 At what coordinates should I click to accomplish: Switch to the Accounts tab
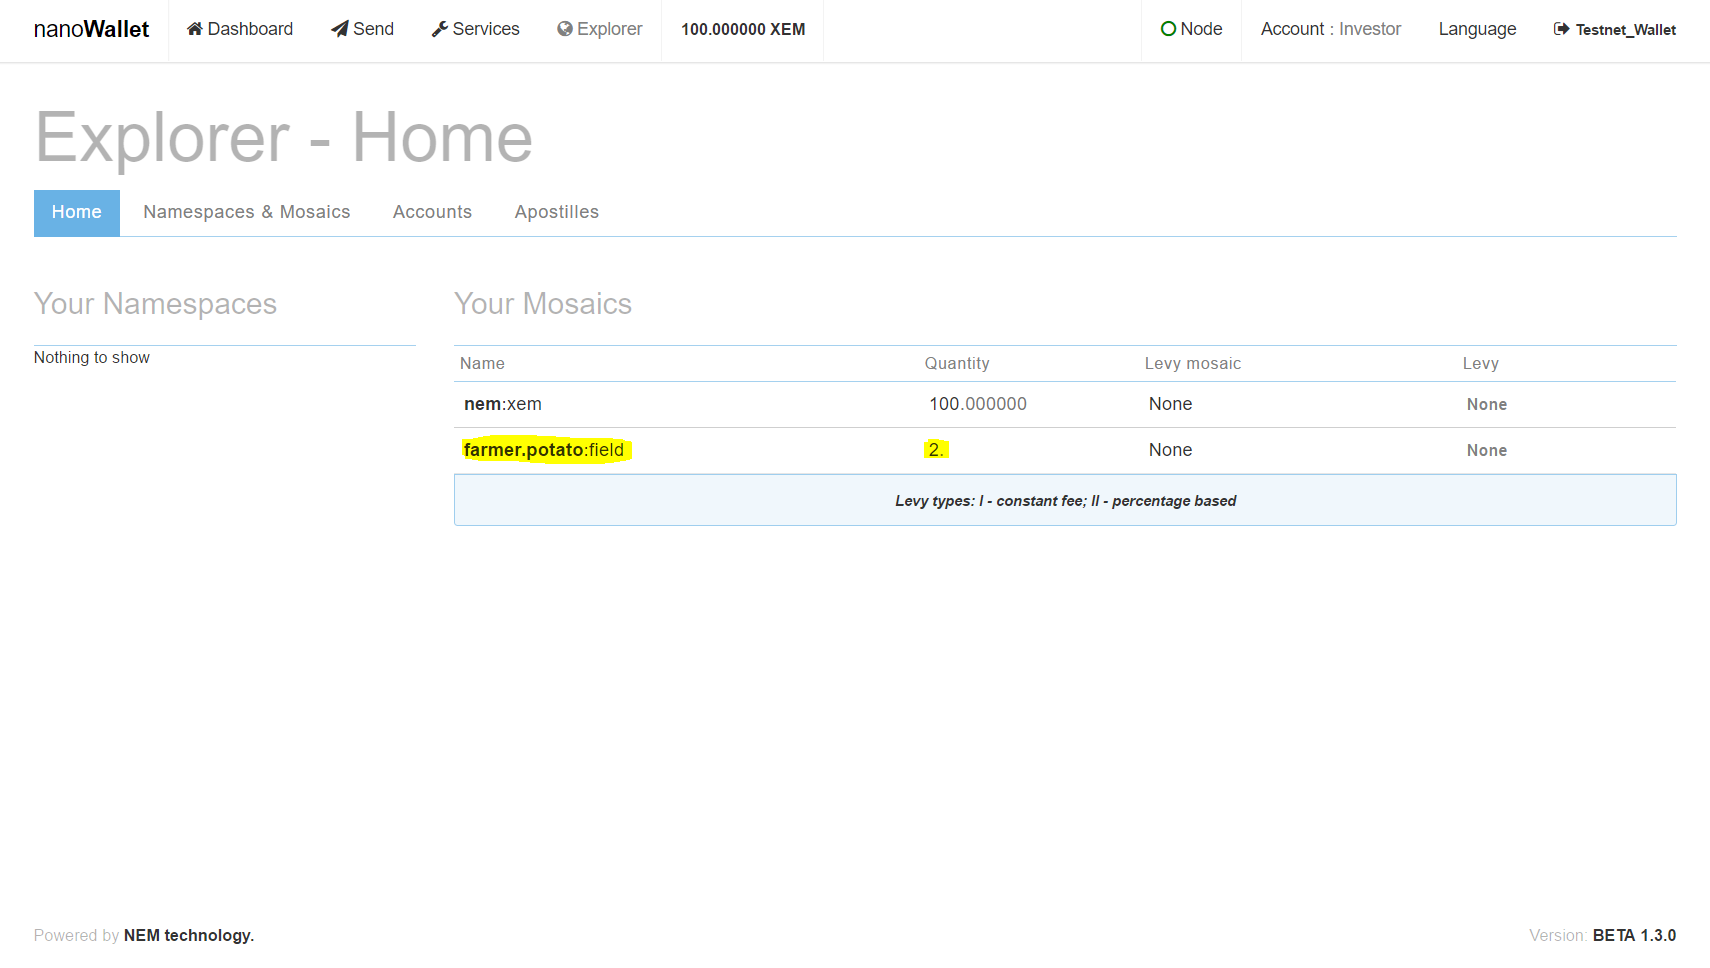tap(432, 213)
